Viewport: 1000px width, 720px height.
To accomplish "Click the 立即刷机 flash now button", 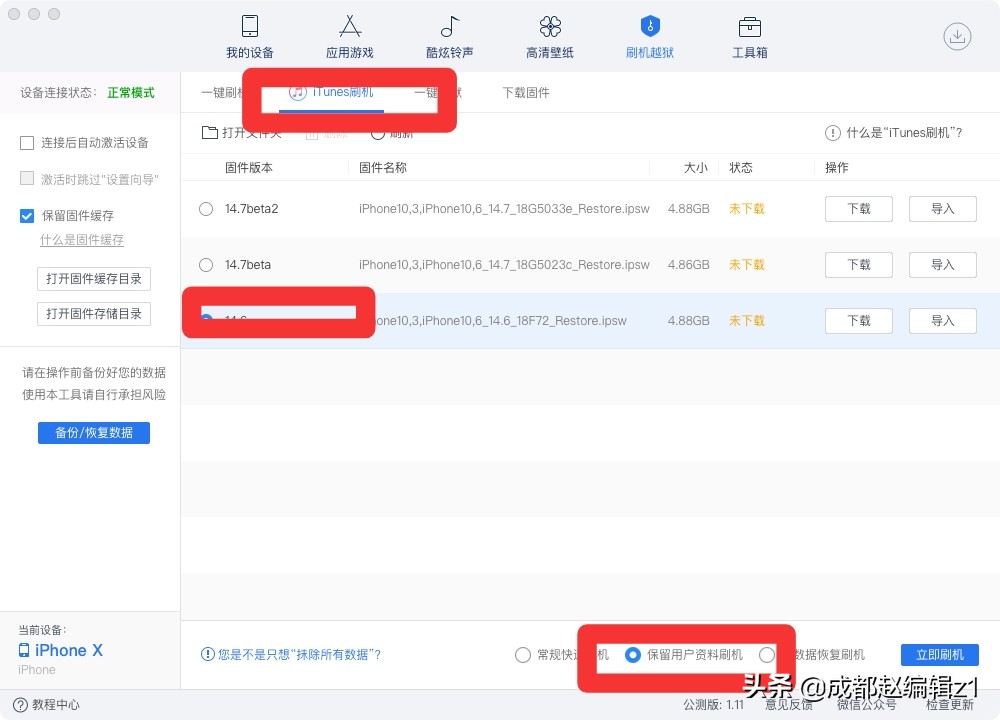I will tap(939, 654).
